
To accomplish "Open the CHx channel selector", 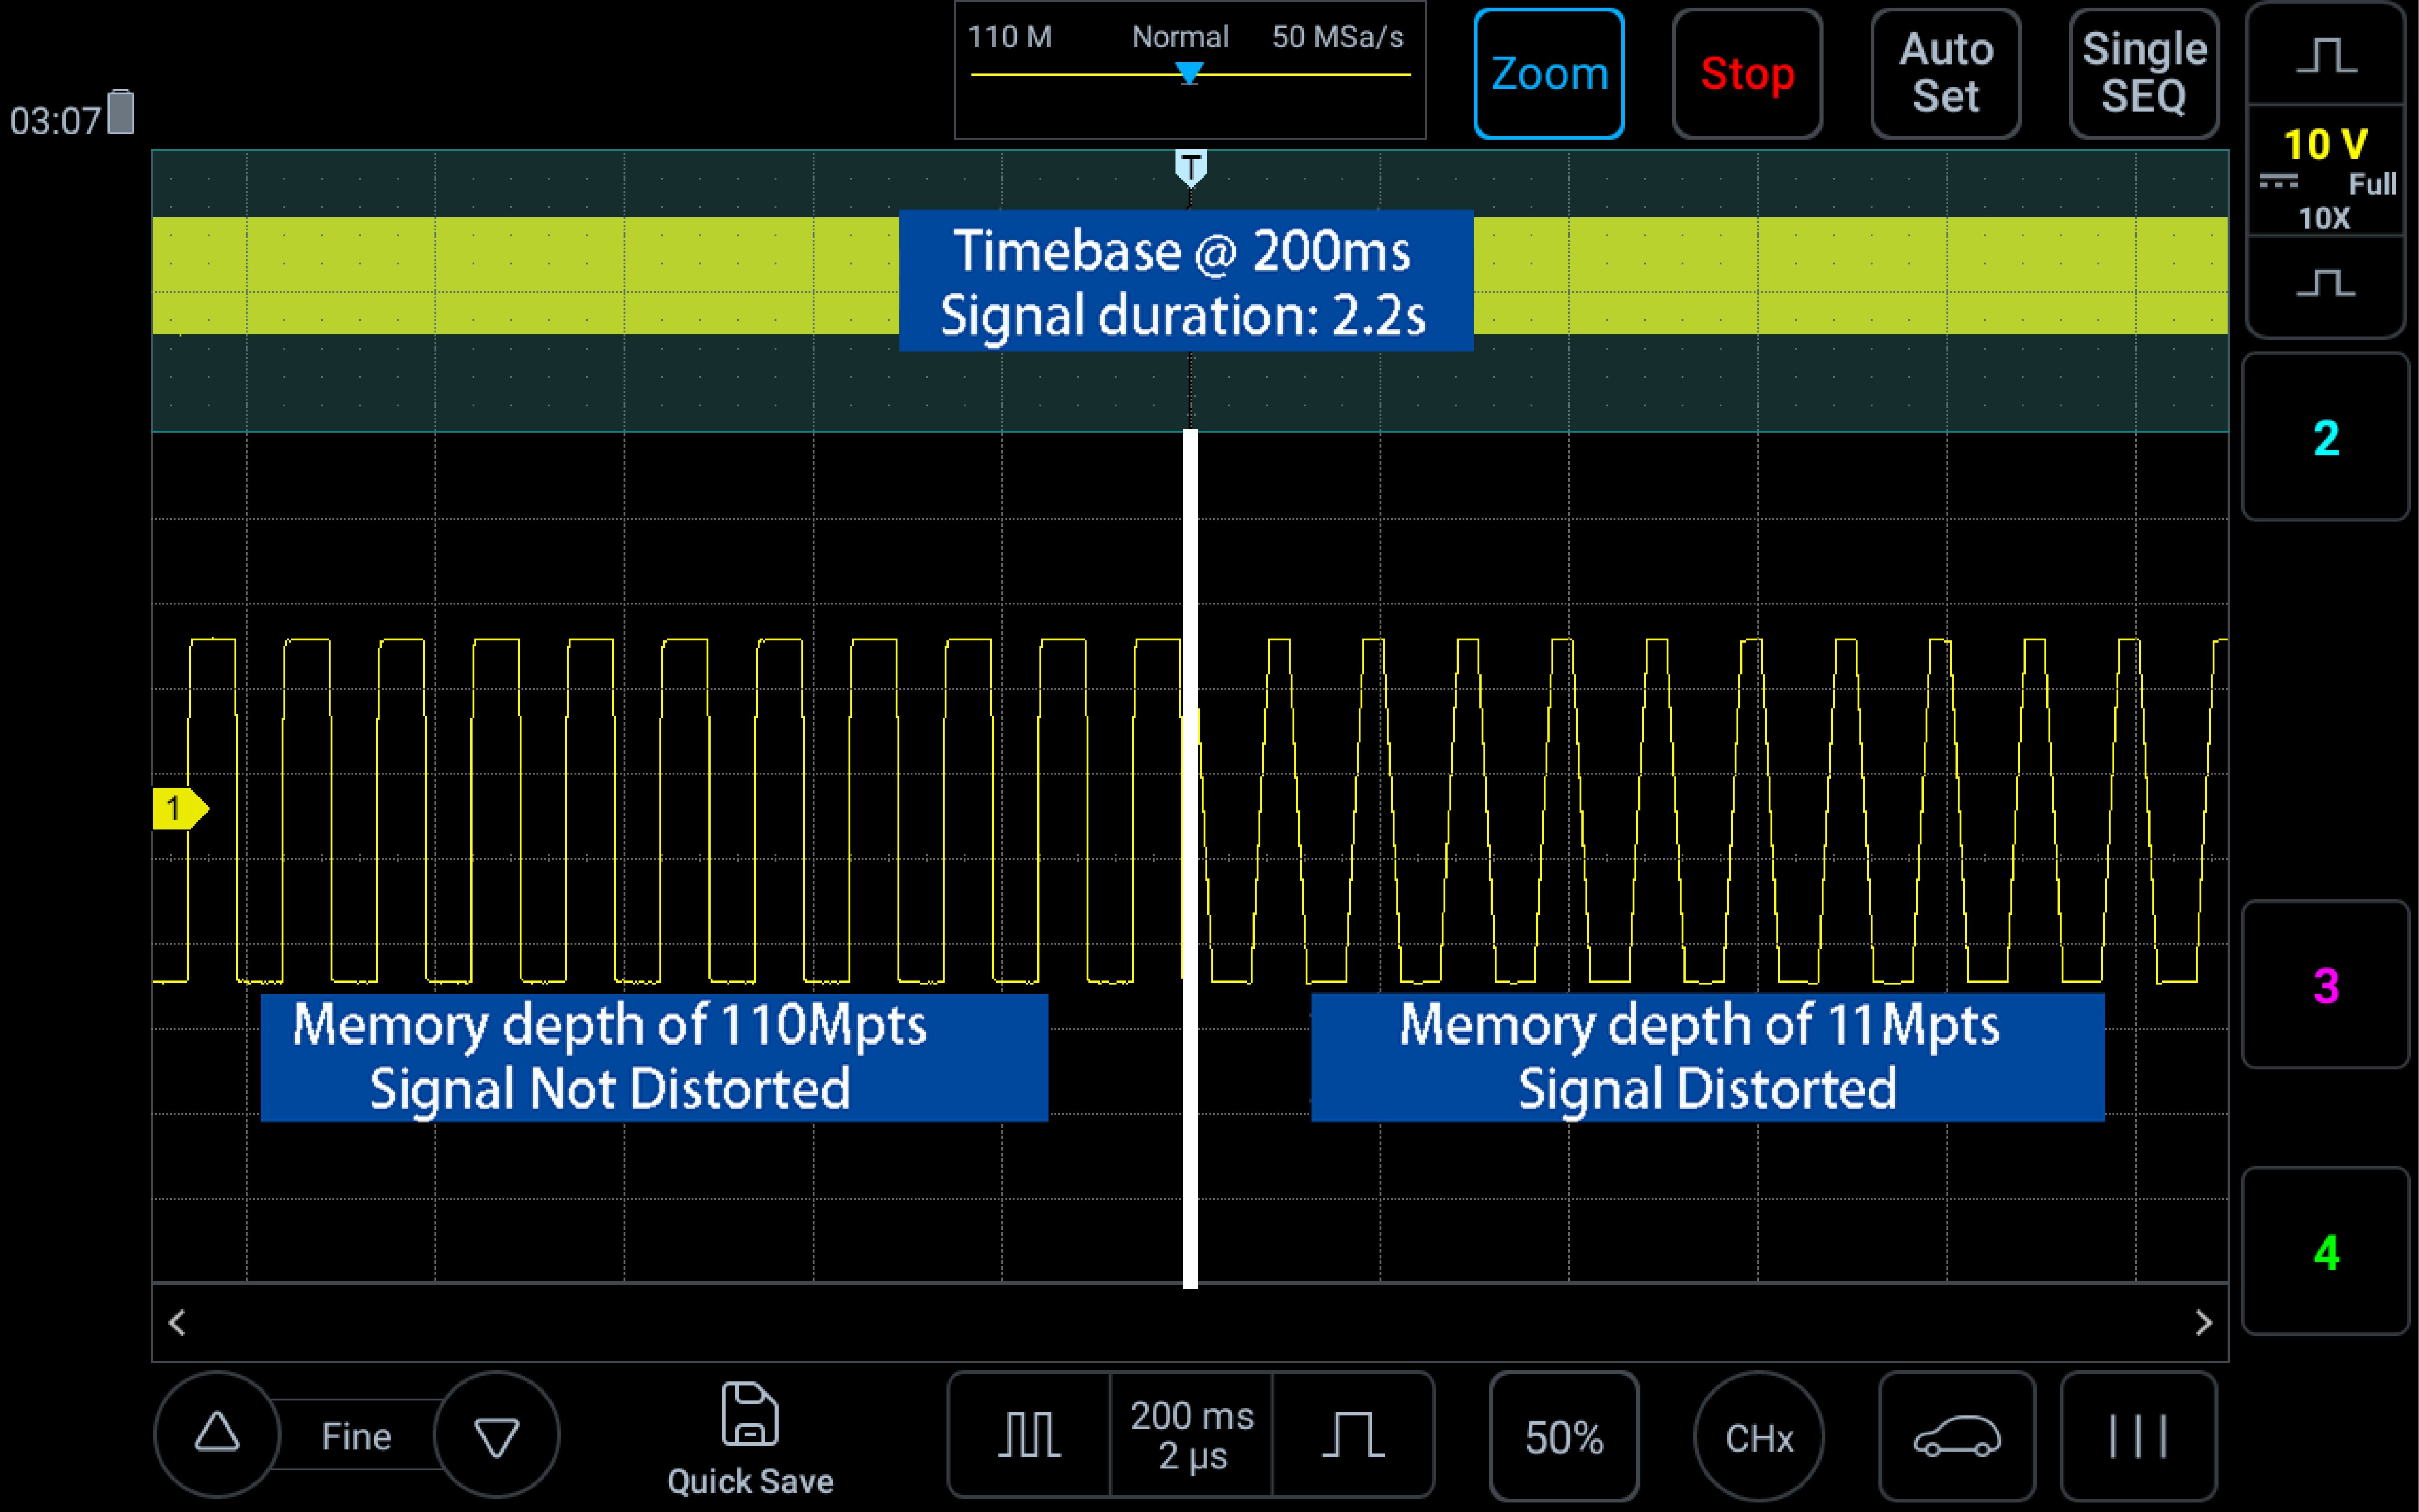I will pos(1759,1437).
